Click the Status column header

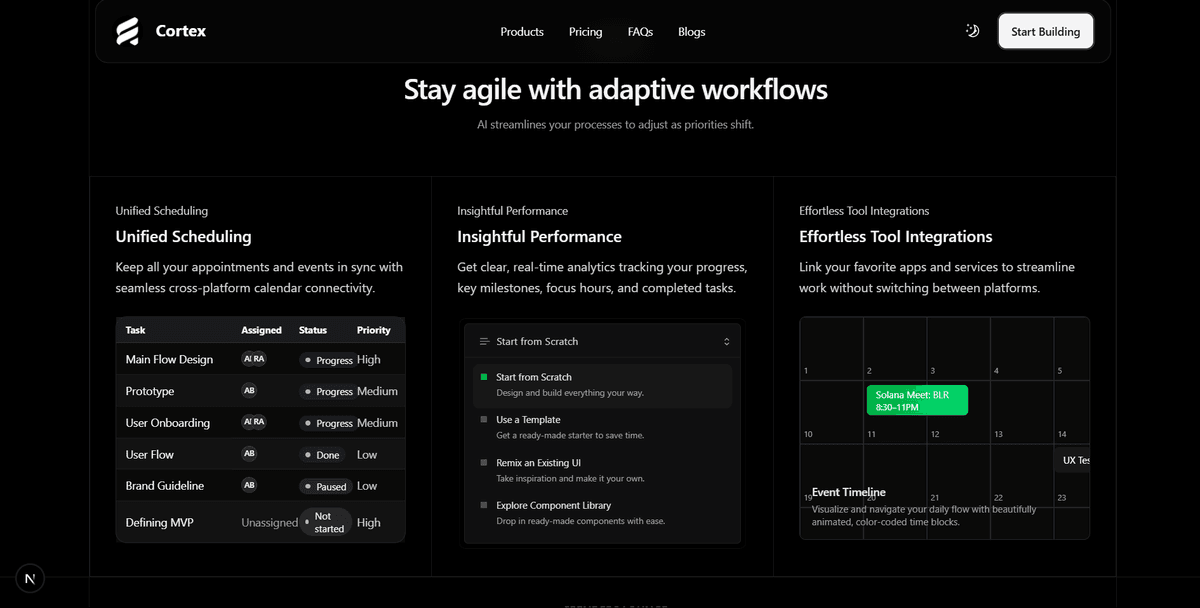coord(313,330)
